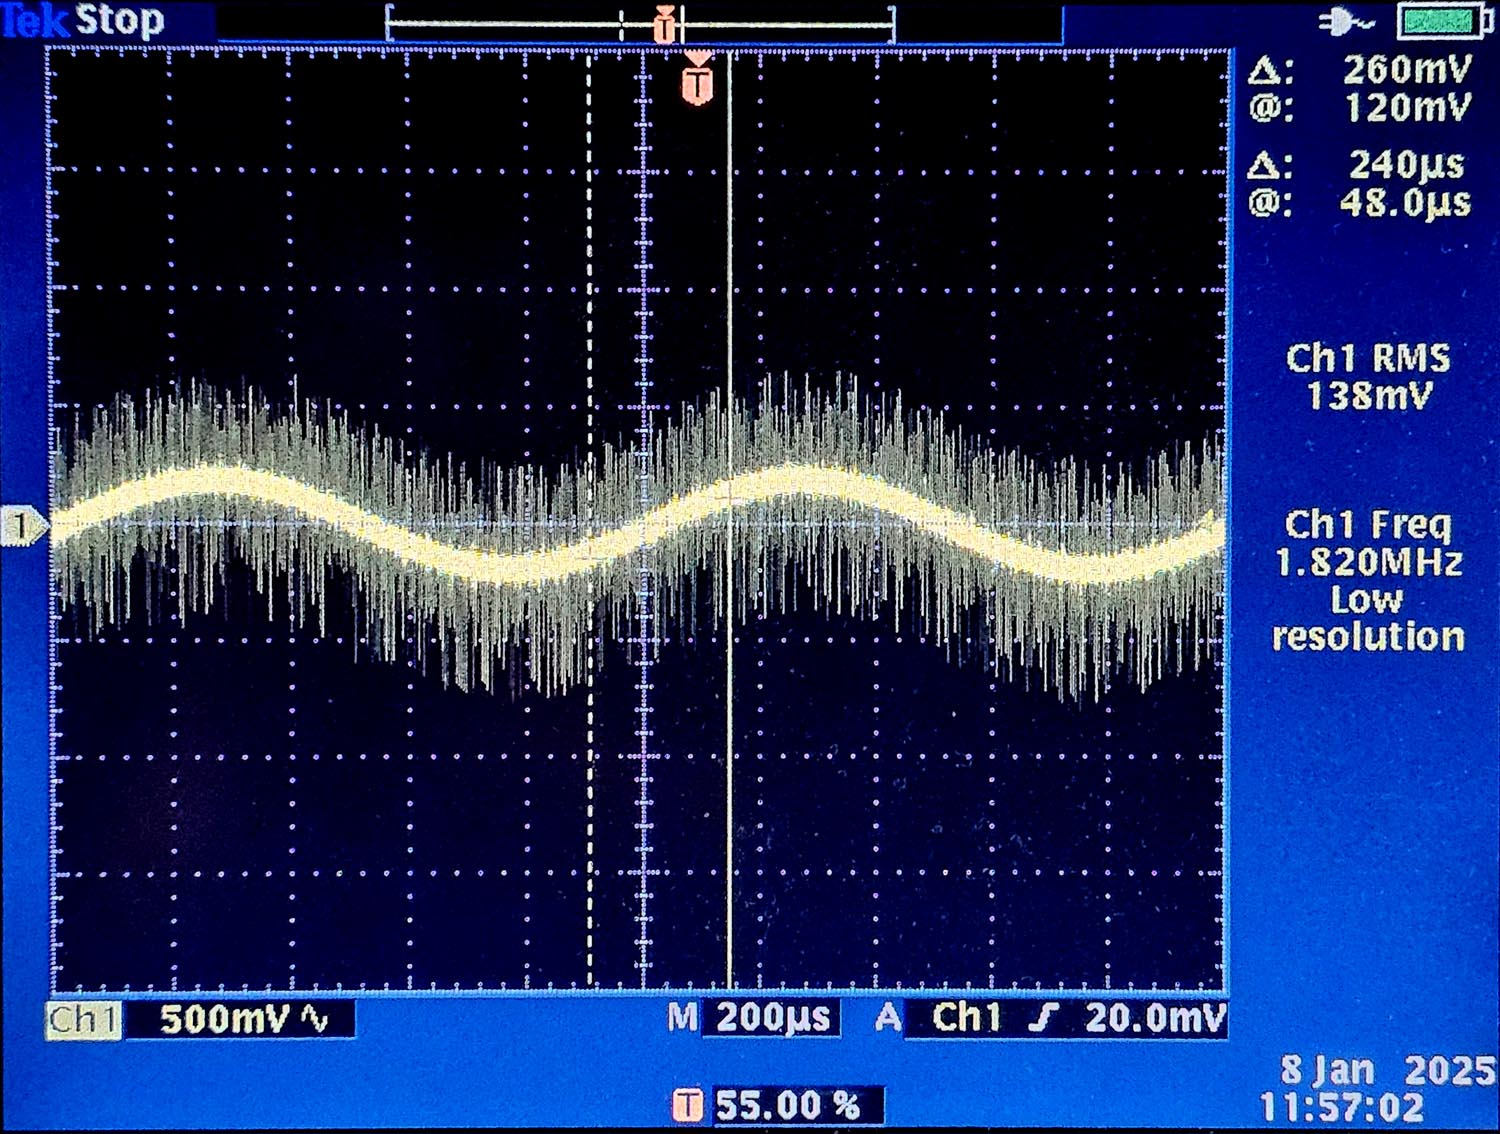Click the trigger source A Ch1 readout
Screen dimensions: 1500x1134
(938, 1018)
